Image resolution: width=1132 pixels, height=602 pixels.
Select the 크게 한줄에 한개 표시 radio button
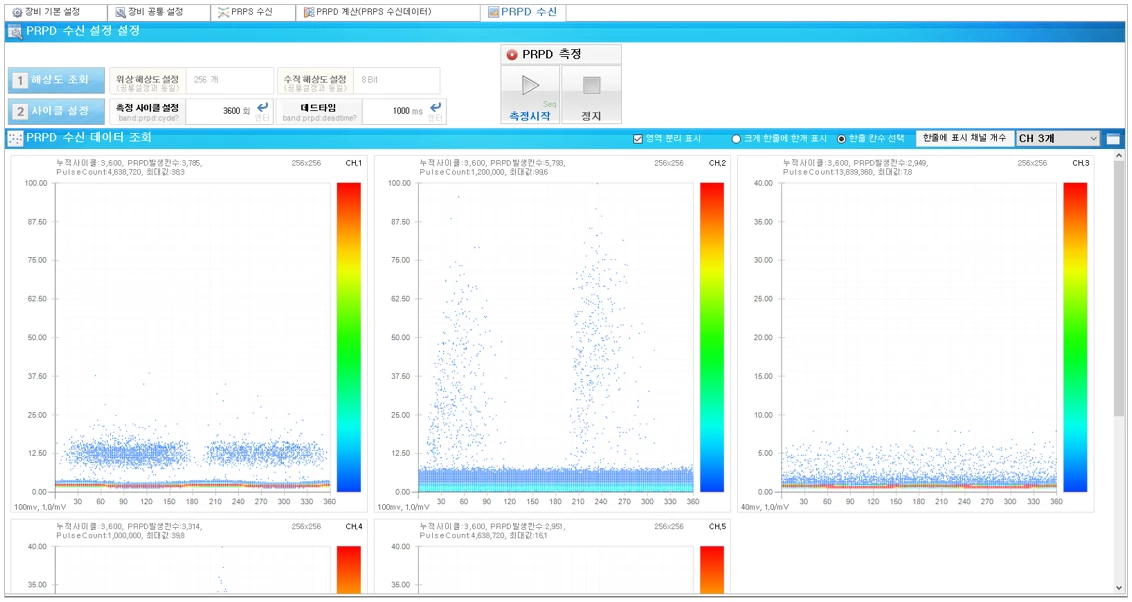pos(736,139)
